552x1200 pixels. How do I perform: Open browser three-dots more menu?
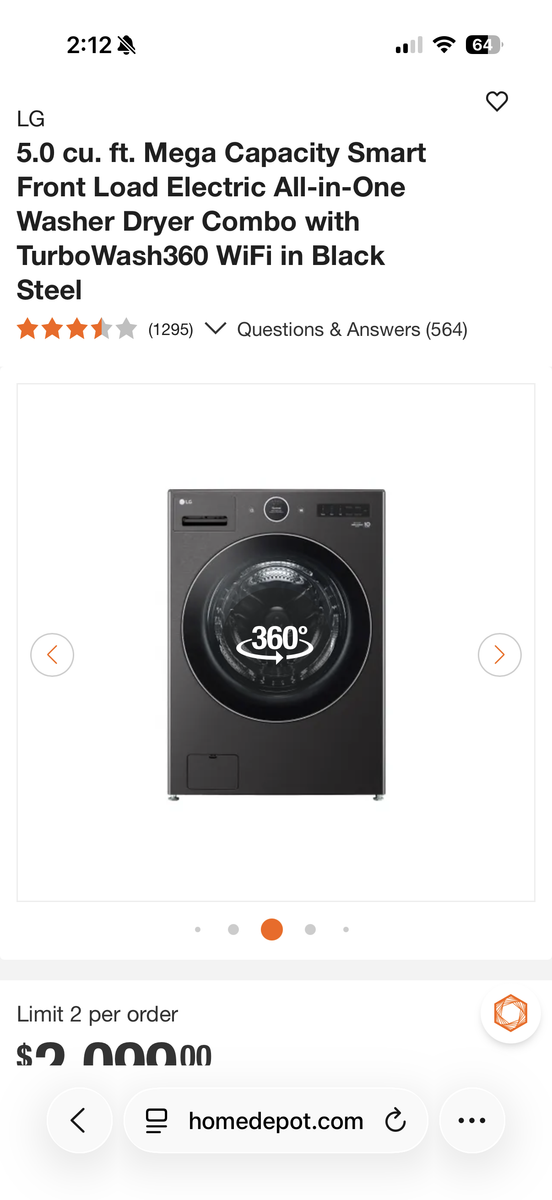pyautogui.click(x=471, y=1120)
